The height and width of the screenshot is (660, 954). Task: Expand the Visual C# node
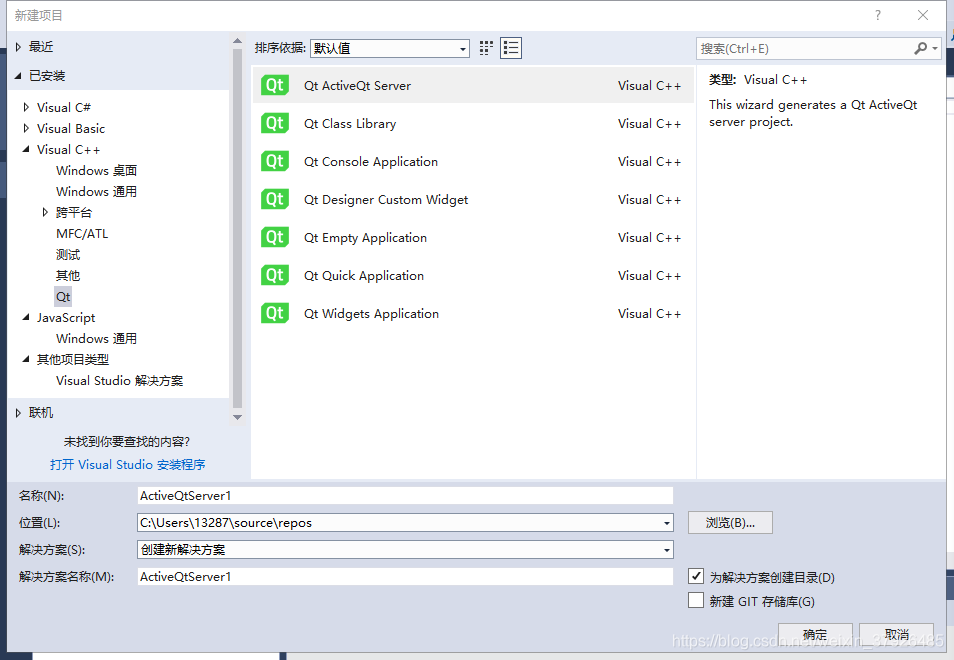click(x=26, y=107)
